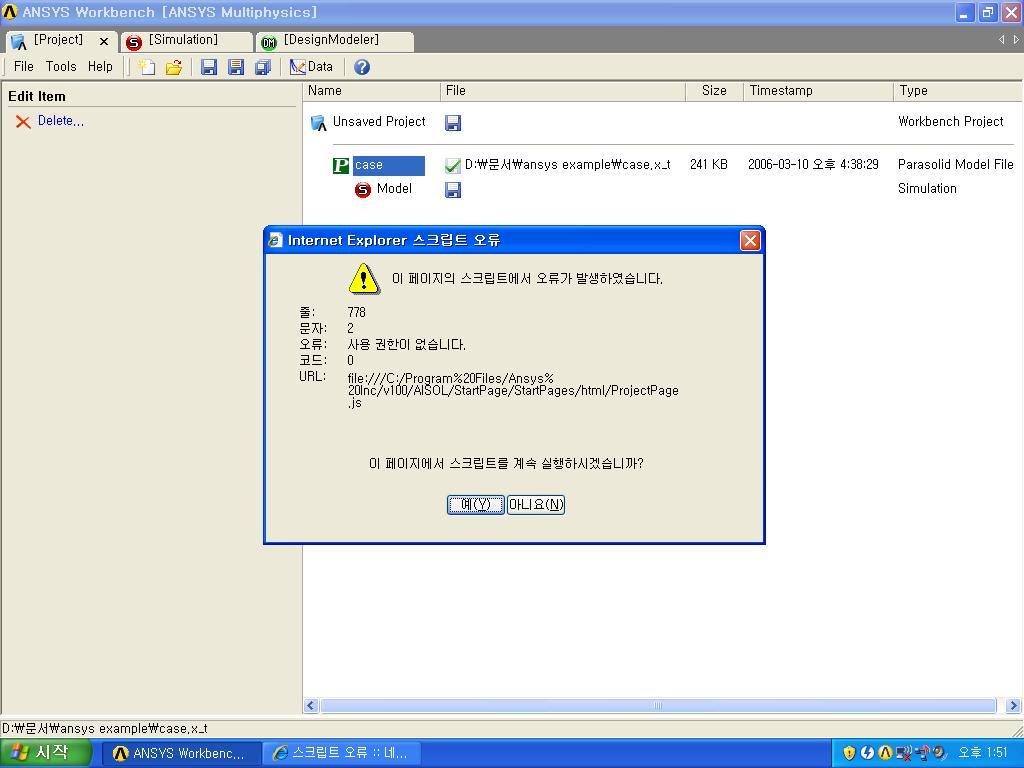Click the Unsaved Project workbench icon
This screenshot has height=768, width=1024.
click(x=318, y=122)
